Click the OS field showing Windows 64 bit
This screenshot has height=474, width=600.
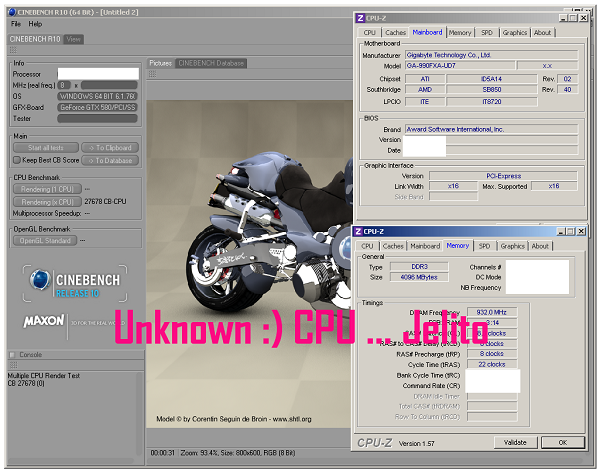(97, 96)
